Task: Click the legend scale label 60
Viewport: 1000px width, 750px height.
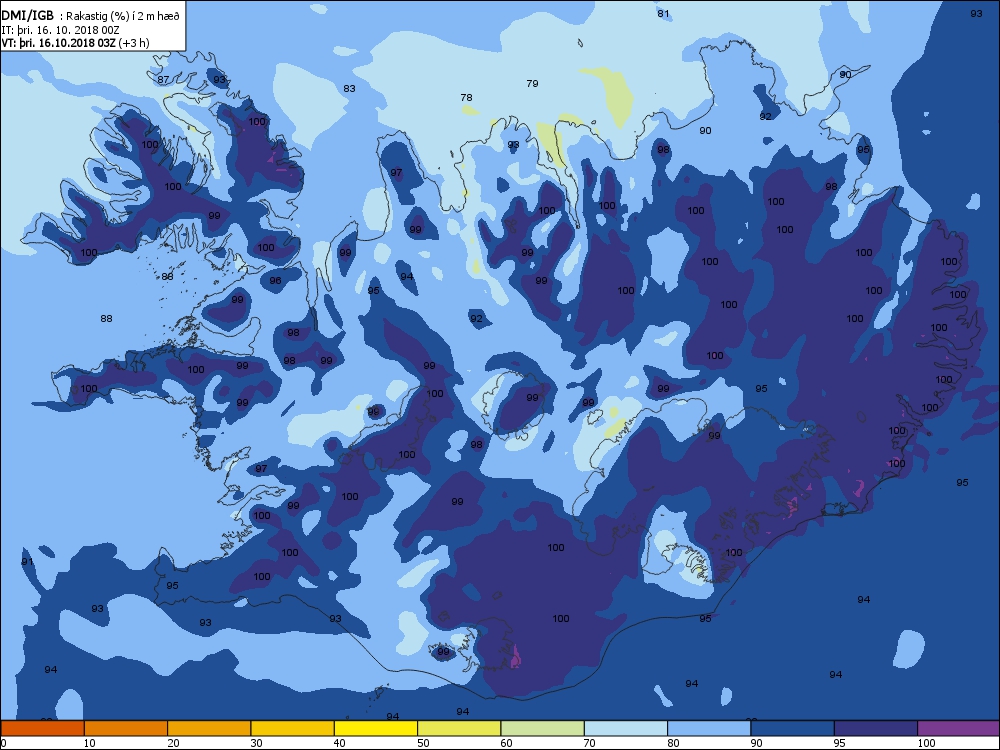Action: click(x=506, y=742)
